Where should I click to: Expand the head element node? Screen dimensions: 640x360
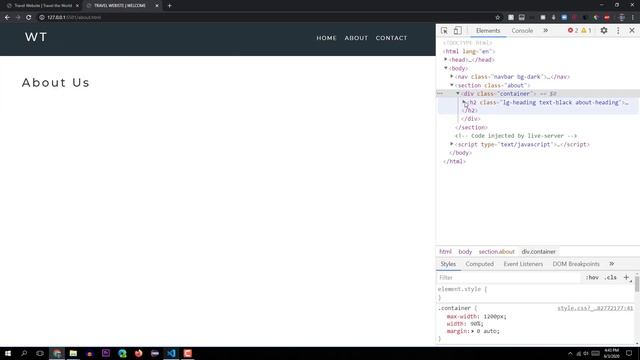pos(446,60)
